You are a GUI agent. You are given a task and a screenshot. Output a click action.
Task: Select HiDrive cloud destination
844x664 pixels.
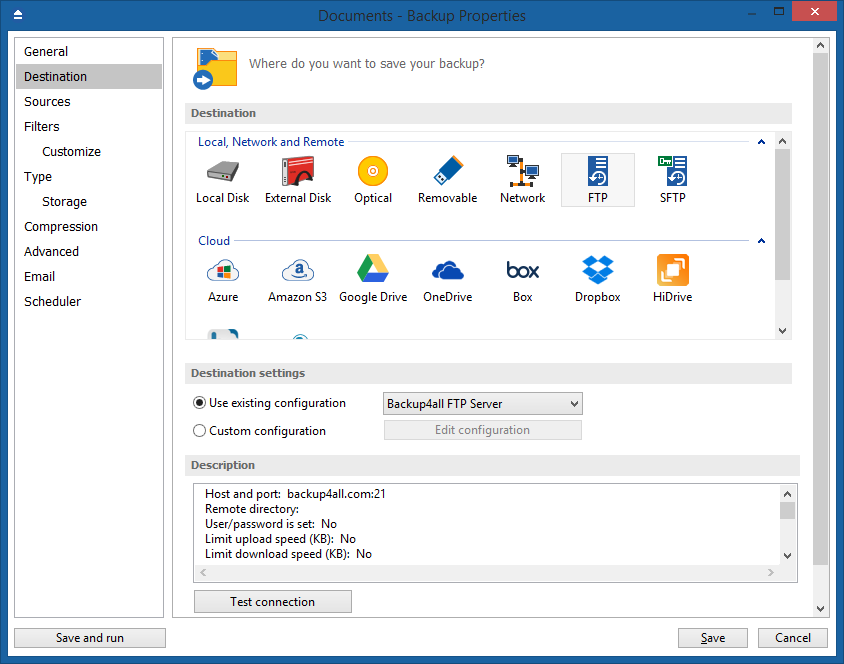(672, 279)
